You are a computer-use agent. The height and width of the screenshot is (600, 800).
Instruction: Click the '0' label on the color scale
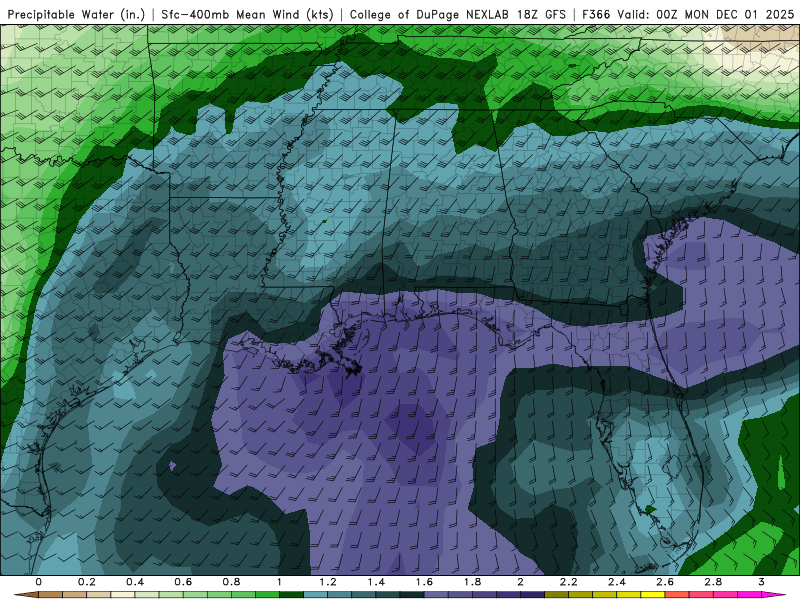click(39, 582)
